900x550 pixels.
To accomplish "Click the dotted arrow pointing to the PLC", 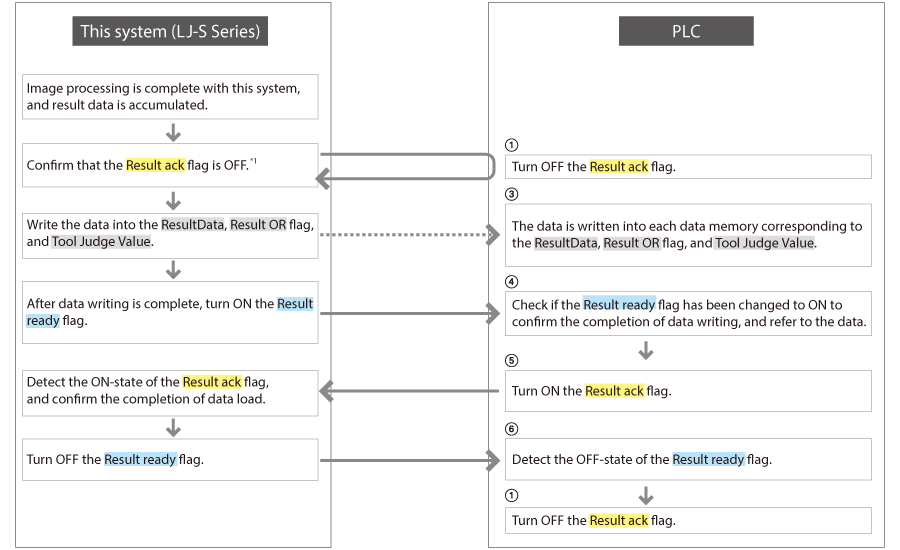I will coord(408,234).
